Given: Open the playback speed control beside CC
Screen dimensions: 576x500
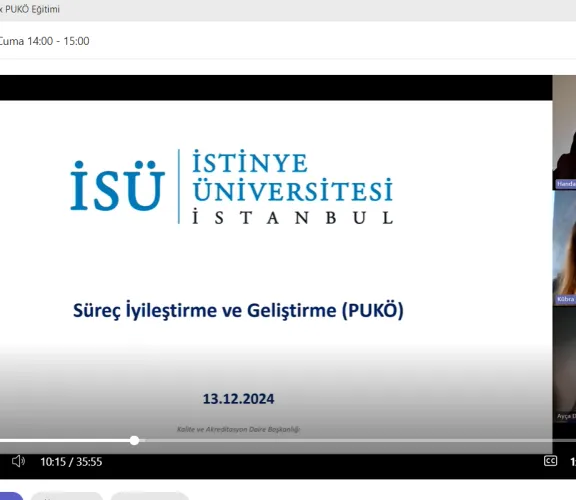Looking at the screenshot, I should pyautogui.click(x=572, y=461).
